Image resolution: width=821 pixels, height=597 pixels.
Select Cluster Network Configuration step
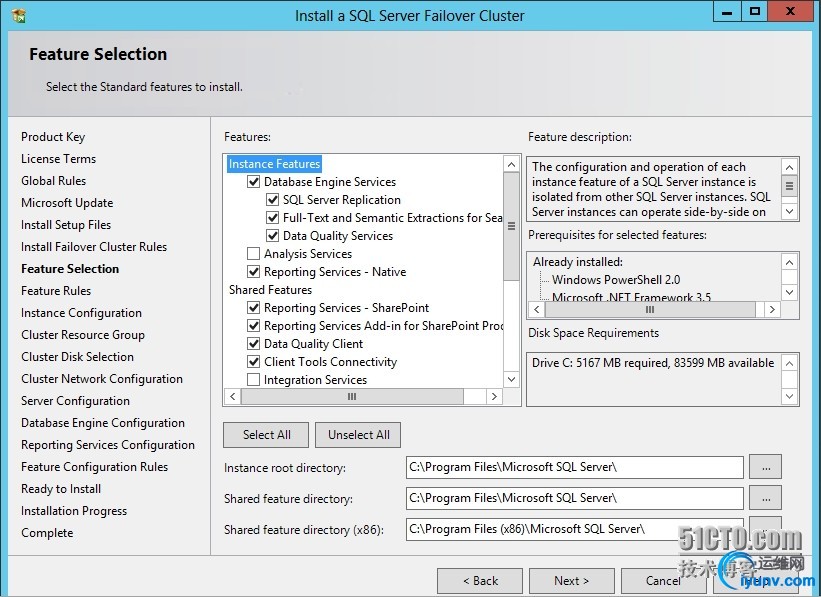(102, 379)
